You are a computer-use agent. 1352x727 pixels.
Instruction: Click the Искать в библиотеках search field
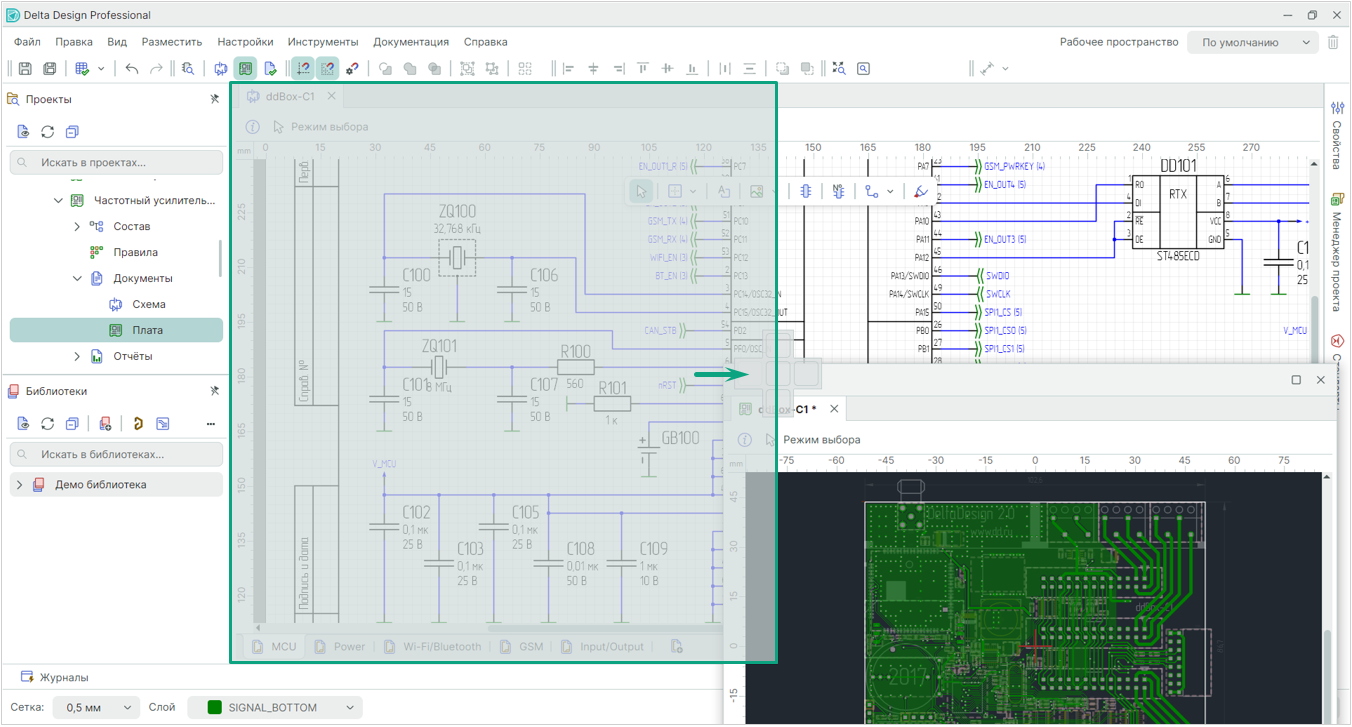coord(116,454)
